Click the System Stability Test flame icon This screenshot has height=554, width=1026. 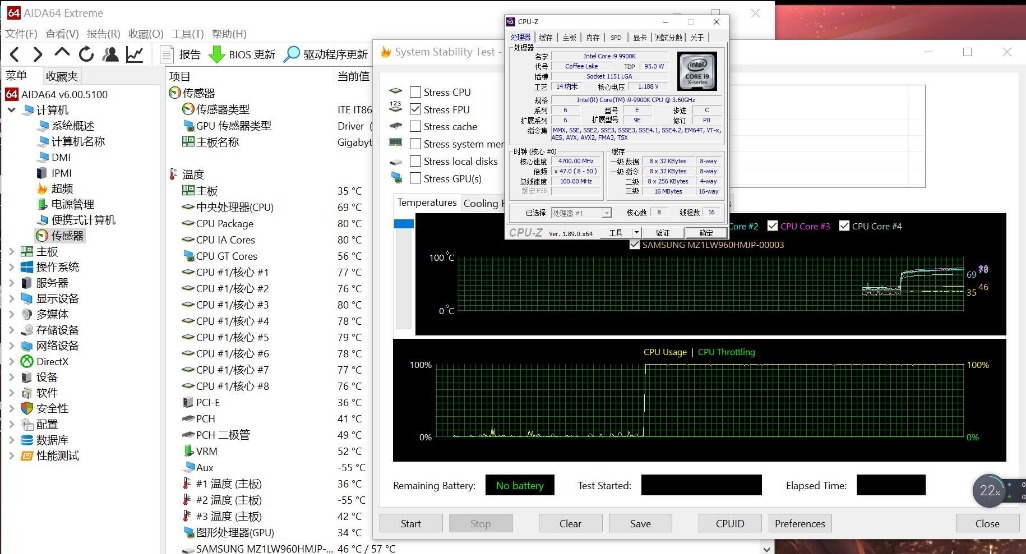point(386,52)
